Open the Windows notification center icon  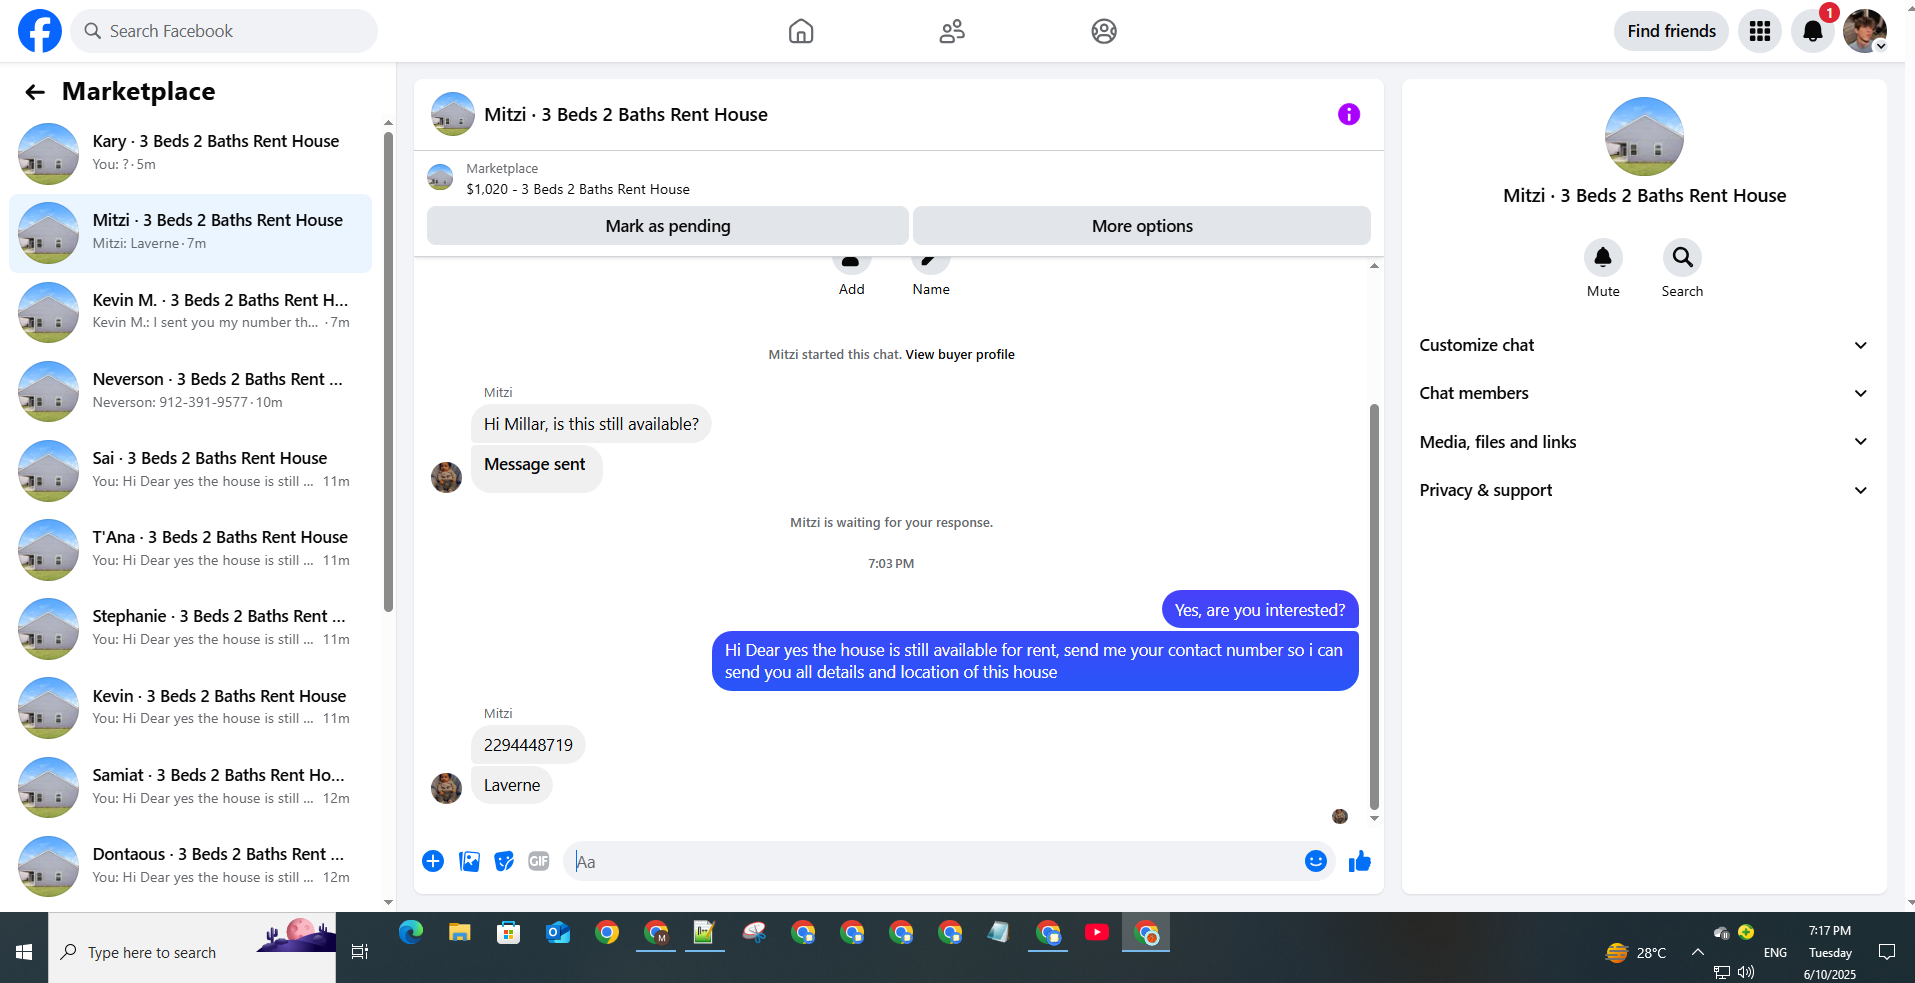1887,952
